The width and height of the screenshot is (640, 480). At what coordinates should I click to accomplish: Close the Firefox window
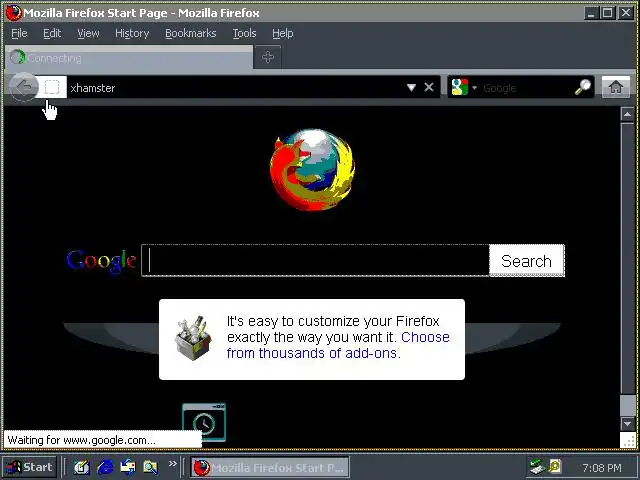pos(626,13)
